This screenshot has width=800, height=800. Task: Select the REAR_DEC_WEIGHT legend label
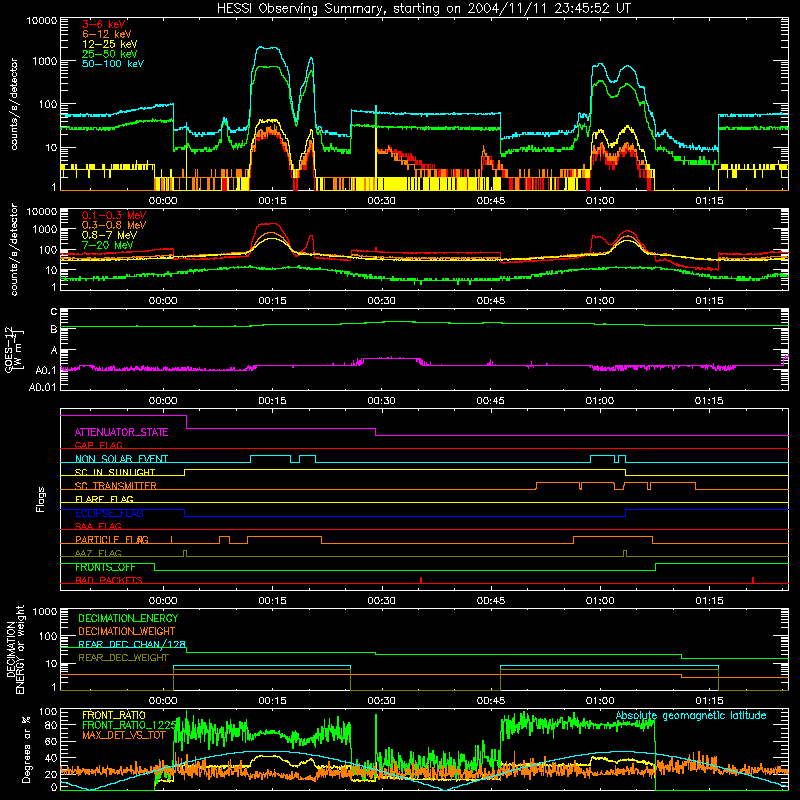(123, 658)
